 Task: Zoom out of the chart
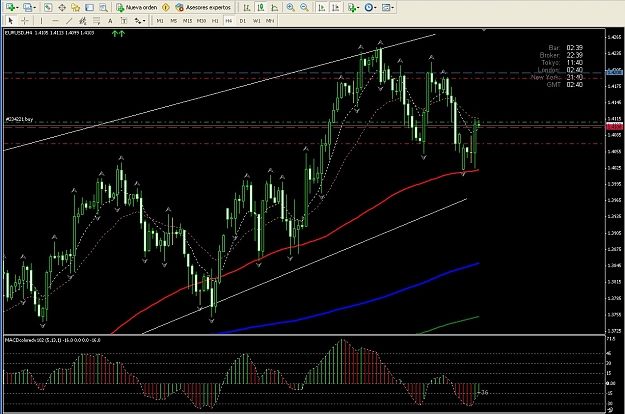tap(304, 7)
